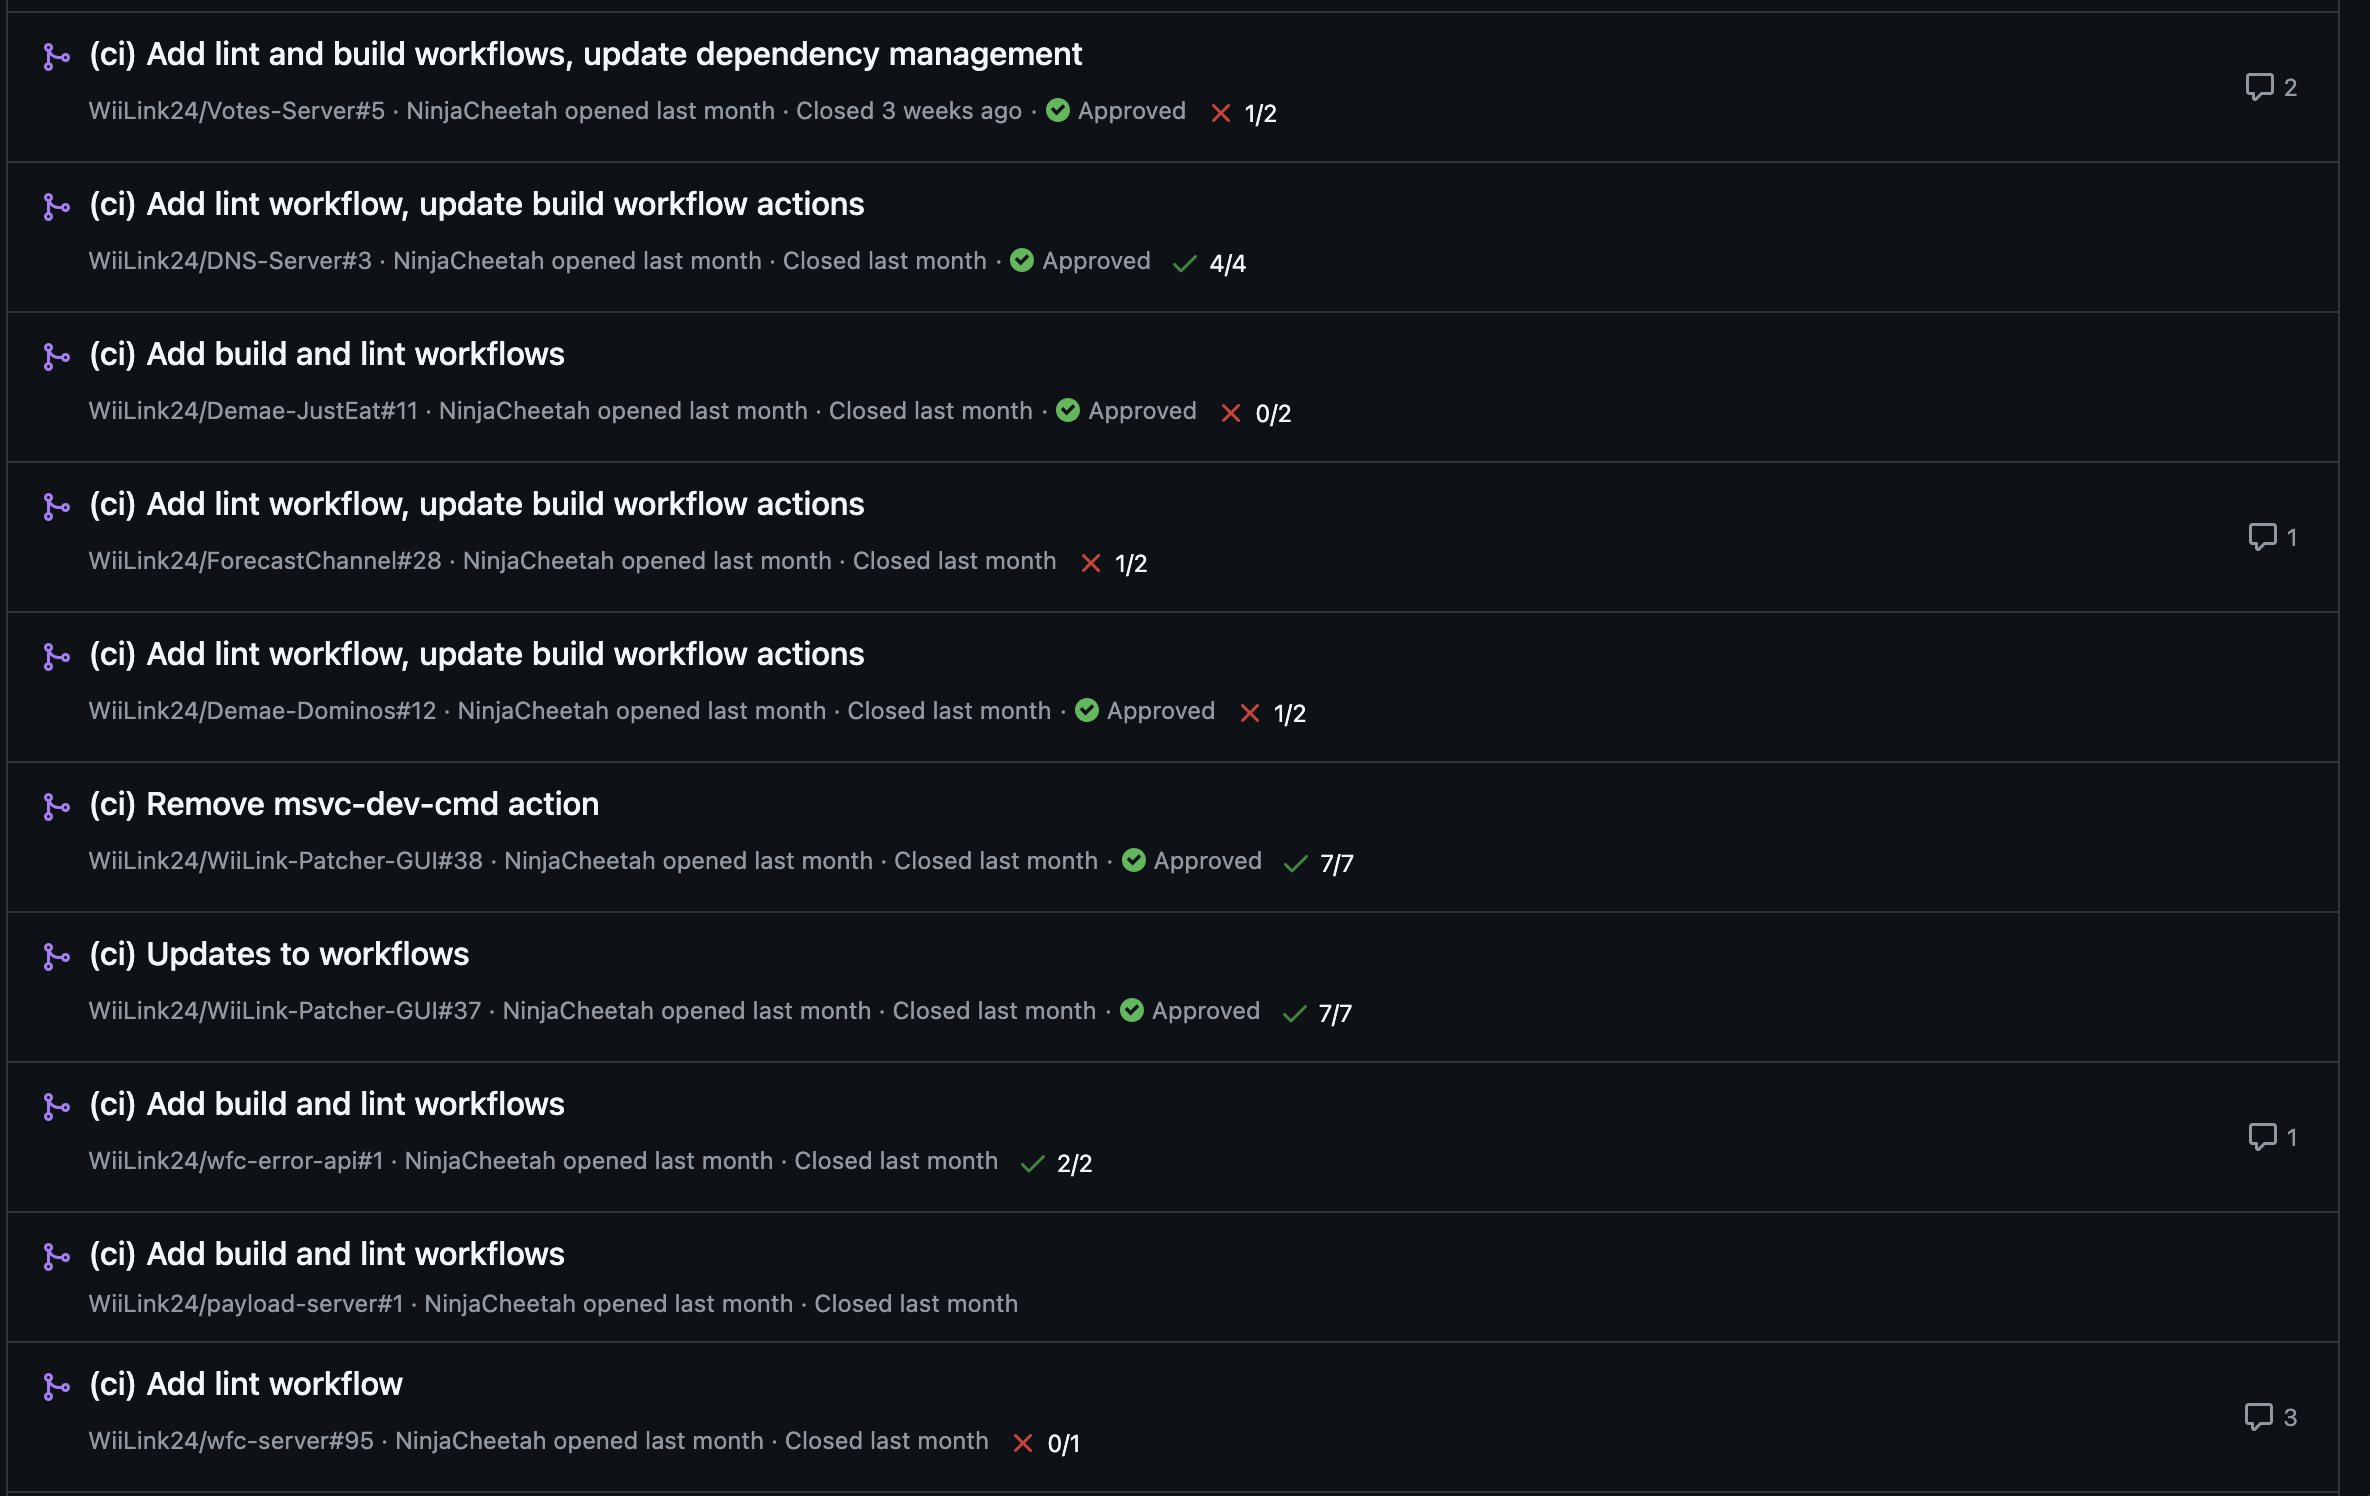
Task: Click failed checks X icon for Demae-JustEat#11
Action: point(1231,413)
